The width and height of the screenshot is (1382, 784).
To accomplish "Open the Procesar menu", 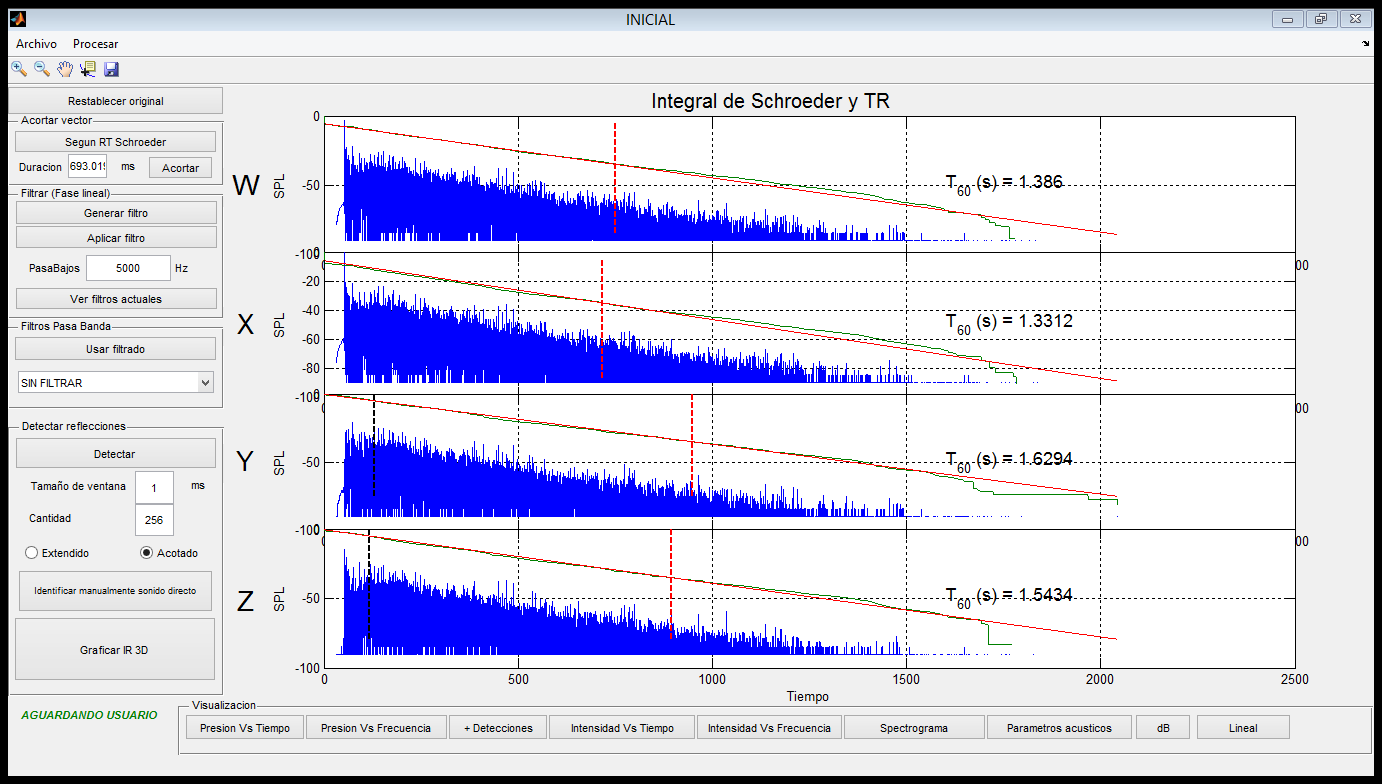I will pyautogui.click(x=95, y=44).
